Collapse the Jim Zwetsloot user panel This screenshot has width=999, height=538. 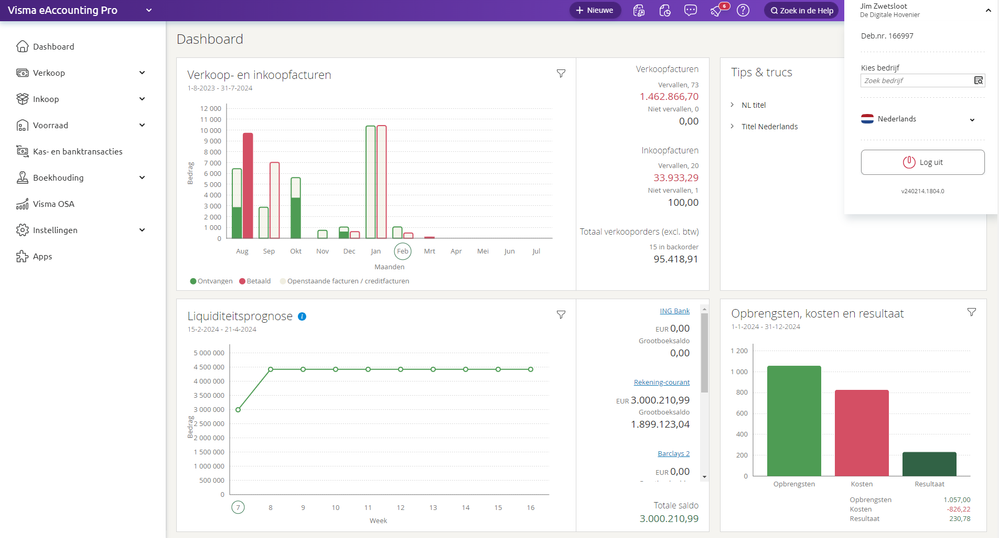point(988,10)
